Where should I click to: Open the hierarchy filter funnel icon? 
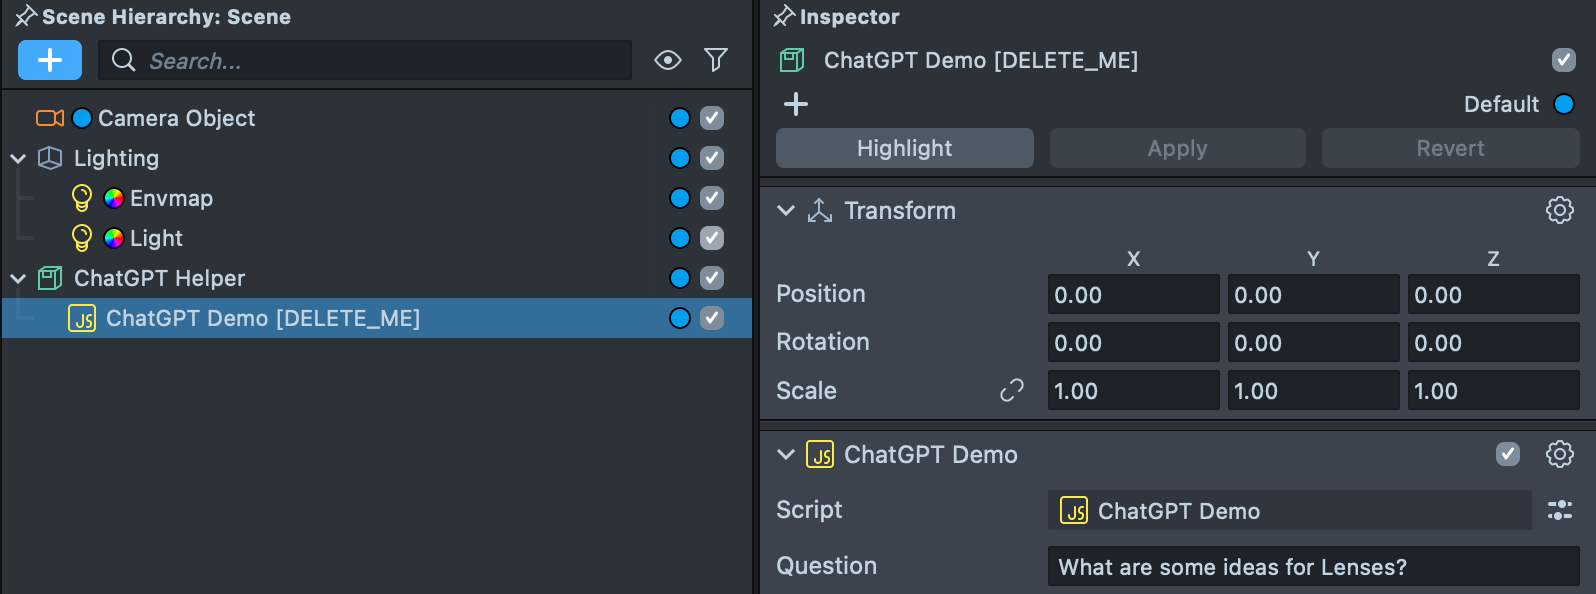716,61
